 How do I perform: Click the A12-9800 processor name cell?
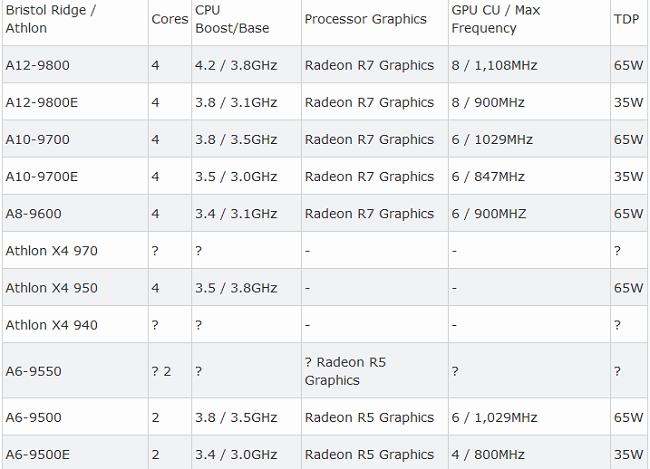(x=37, y=65)
